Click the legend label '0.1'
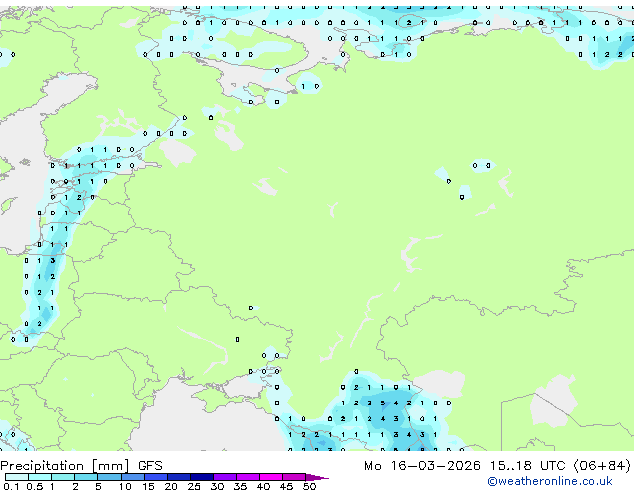This screenshot has width=634, height=490. coord(11,486)
